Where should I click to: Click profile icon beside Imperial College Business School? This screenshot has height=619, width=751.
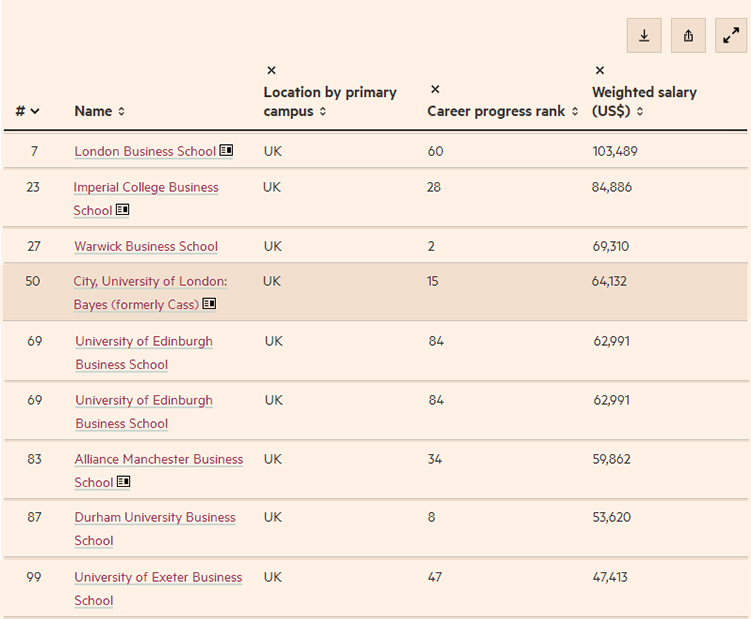pyautogui.click(x=123, y=210)
